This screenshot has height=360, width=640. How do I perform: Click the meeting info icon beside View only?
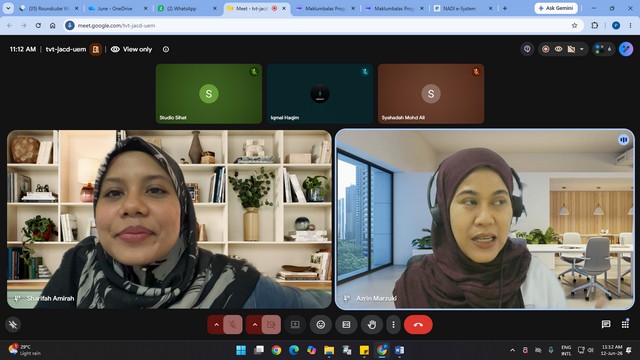pos(166,49)
